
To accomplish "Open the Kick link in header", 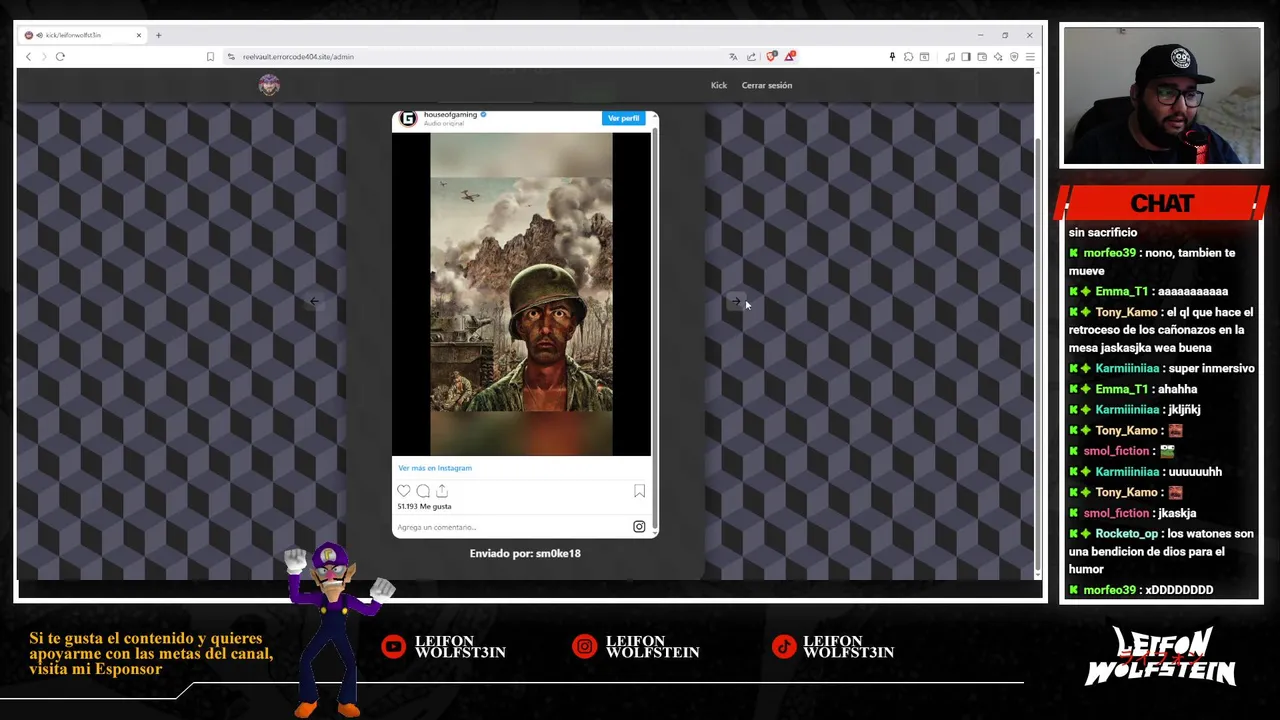I will [x=719, y=85].
